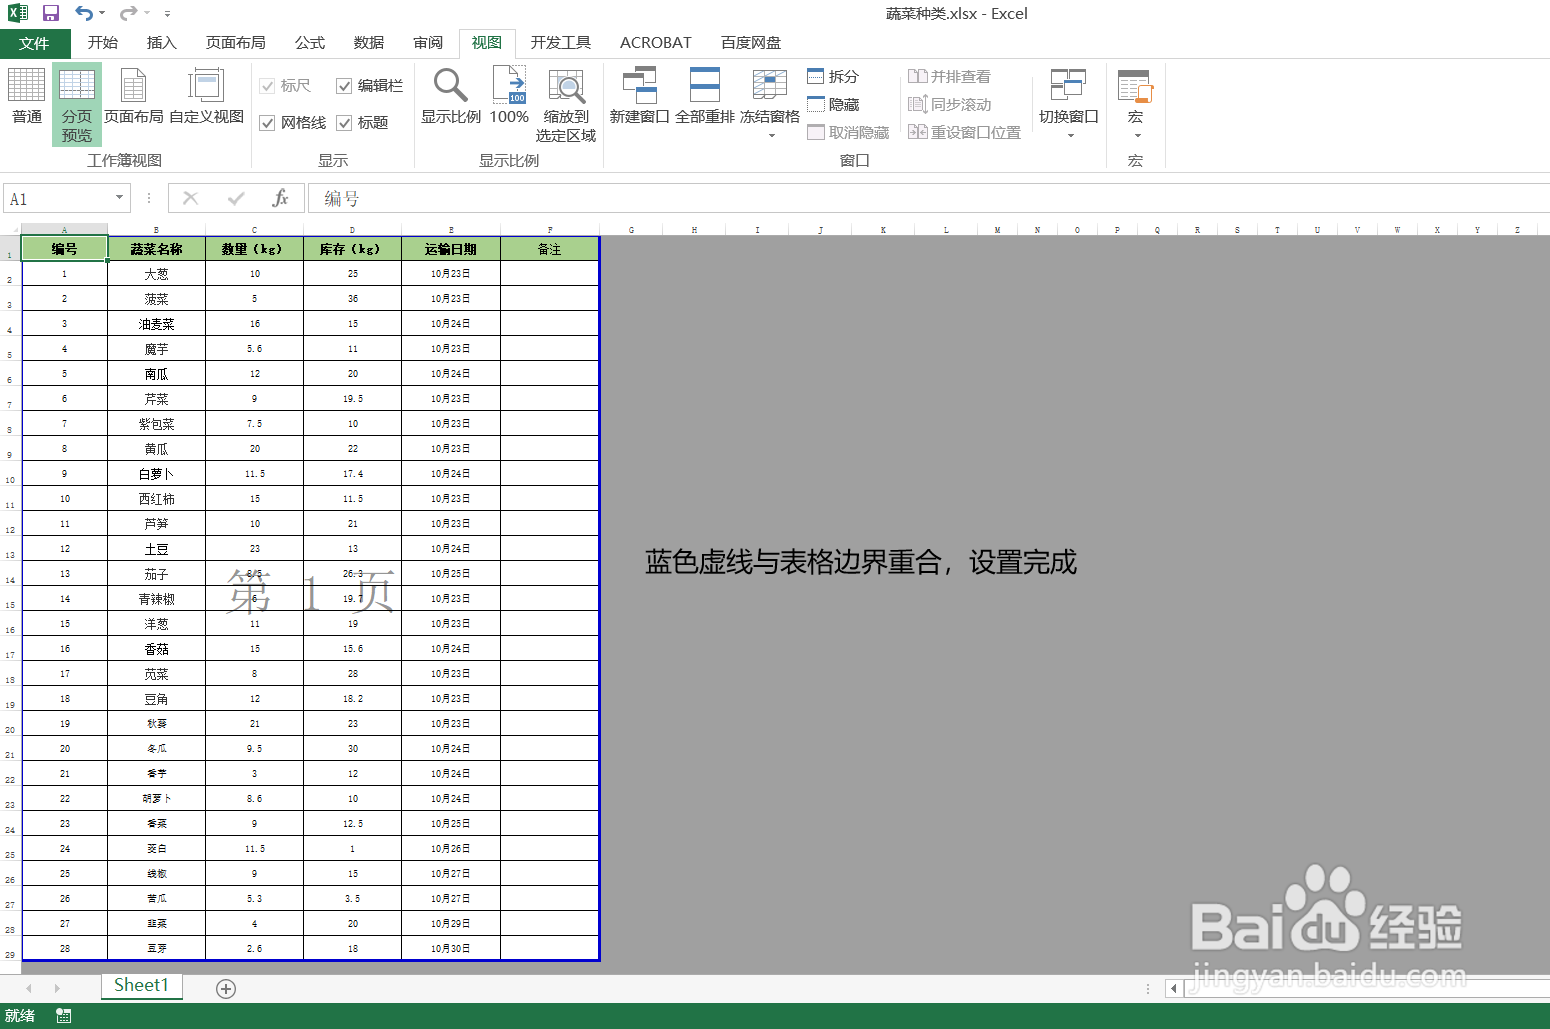Open the Undo history dropdown arrow
The image size is (1550, 1029).
(102, 14)
